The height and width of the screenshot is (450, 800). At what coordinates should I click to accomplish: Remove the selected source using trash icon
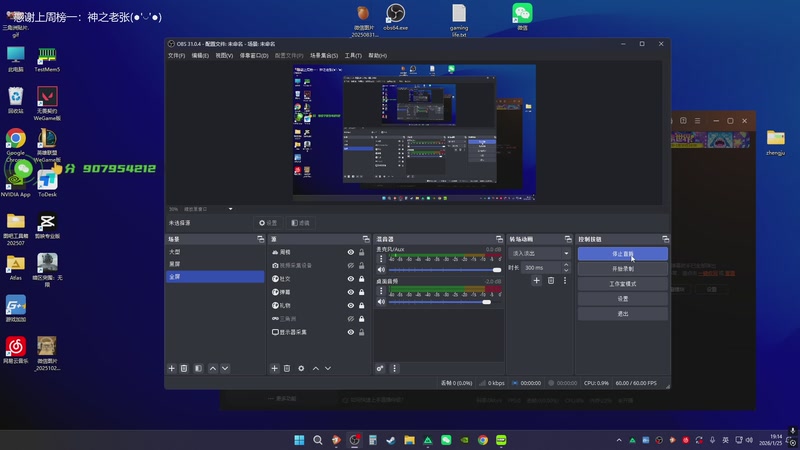click(287, 368)
